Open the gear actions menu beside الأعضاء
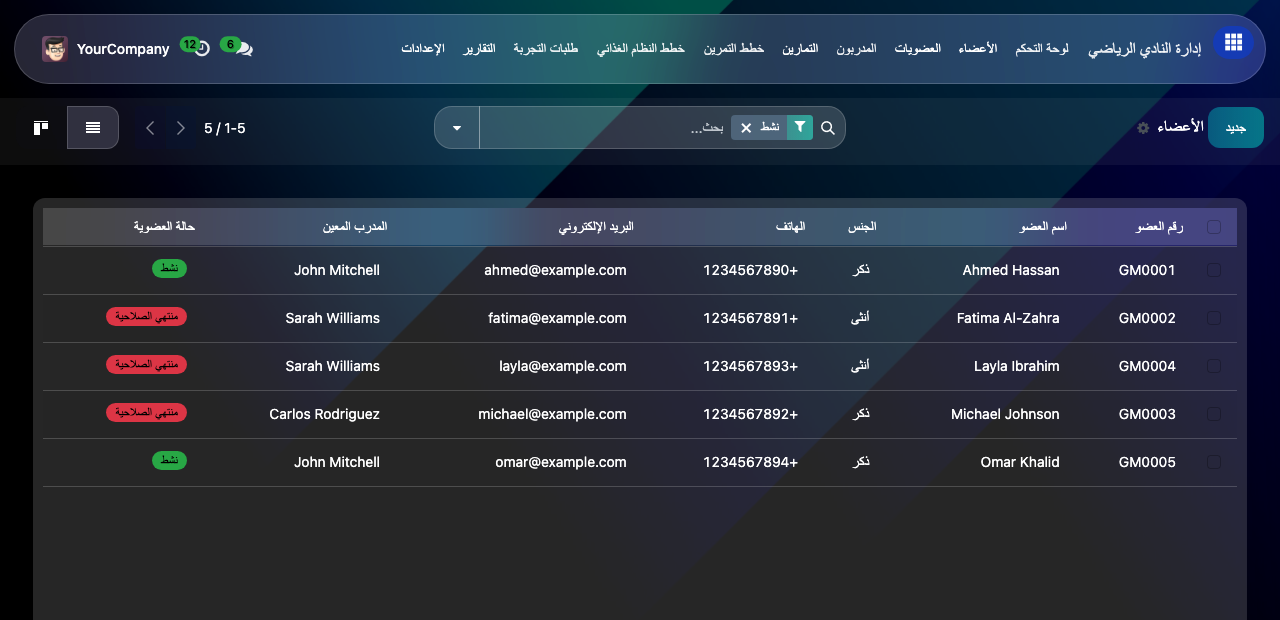Viewport: 1280px width, 620px height. [1143, 128]
